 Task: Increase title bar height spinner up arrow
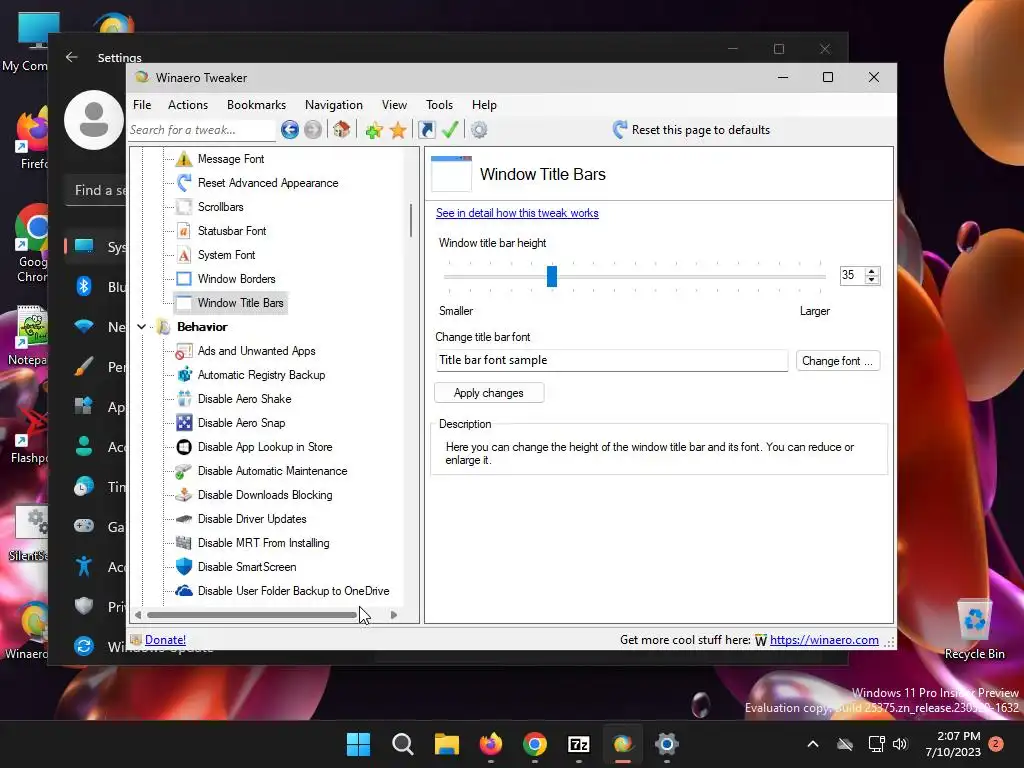(871, 271)
